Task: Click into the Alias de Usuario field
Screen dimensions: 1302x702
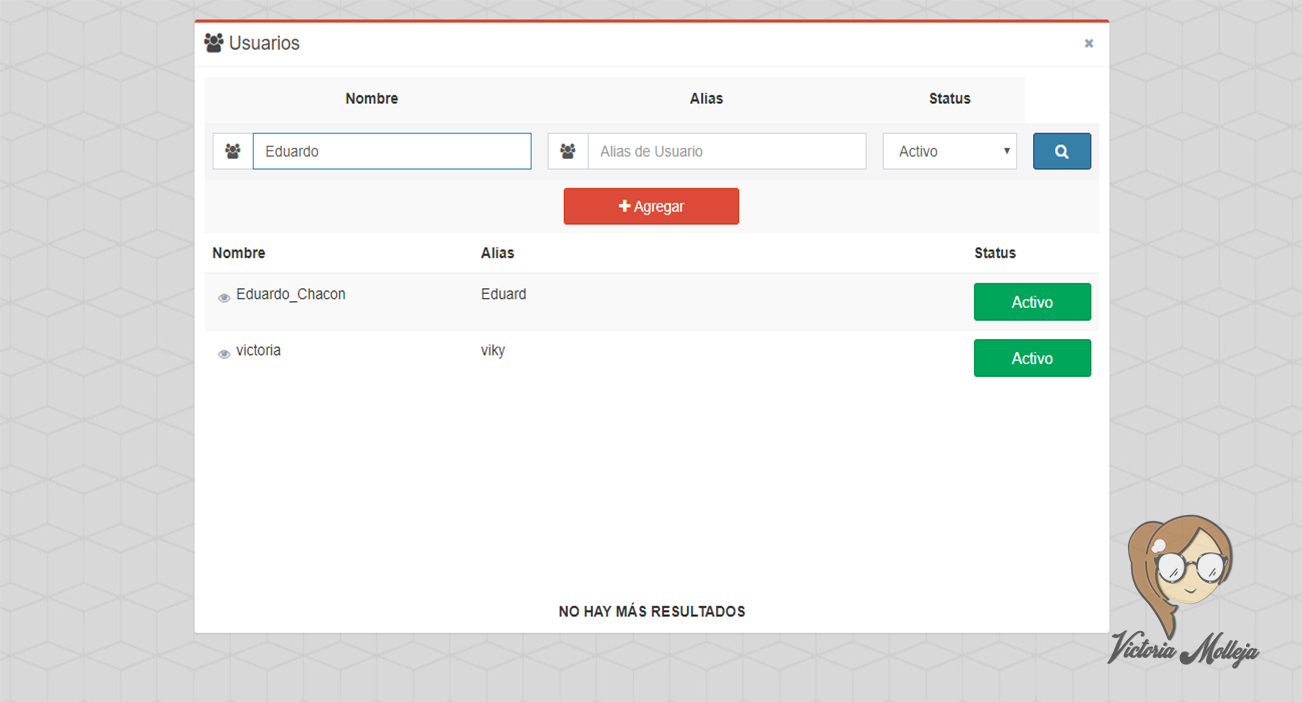Action: 726,151
